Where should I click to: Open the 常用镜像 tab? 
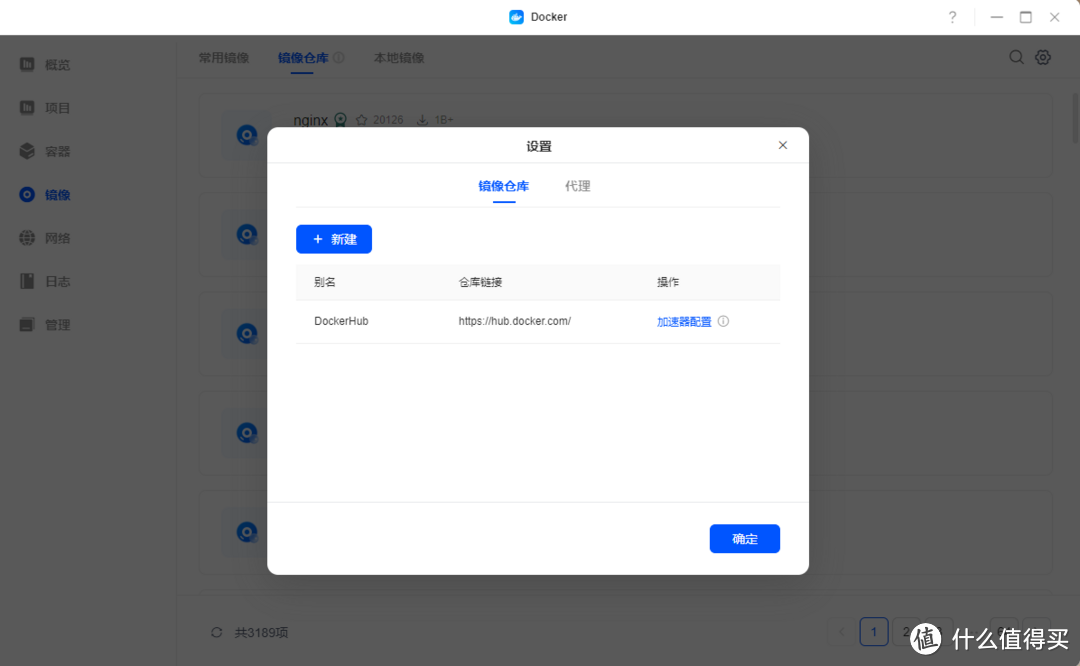(224, 58)
